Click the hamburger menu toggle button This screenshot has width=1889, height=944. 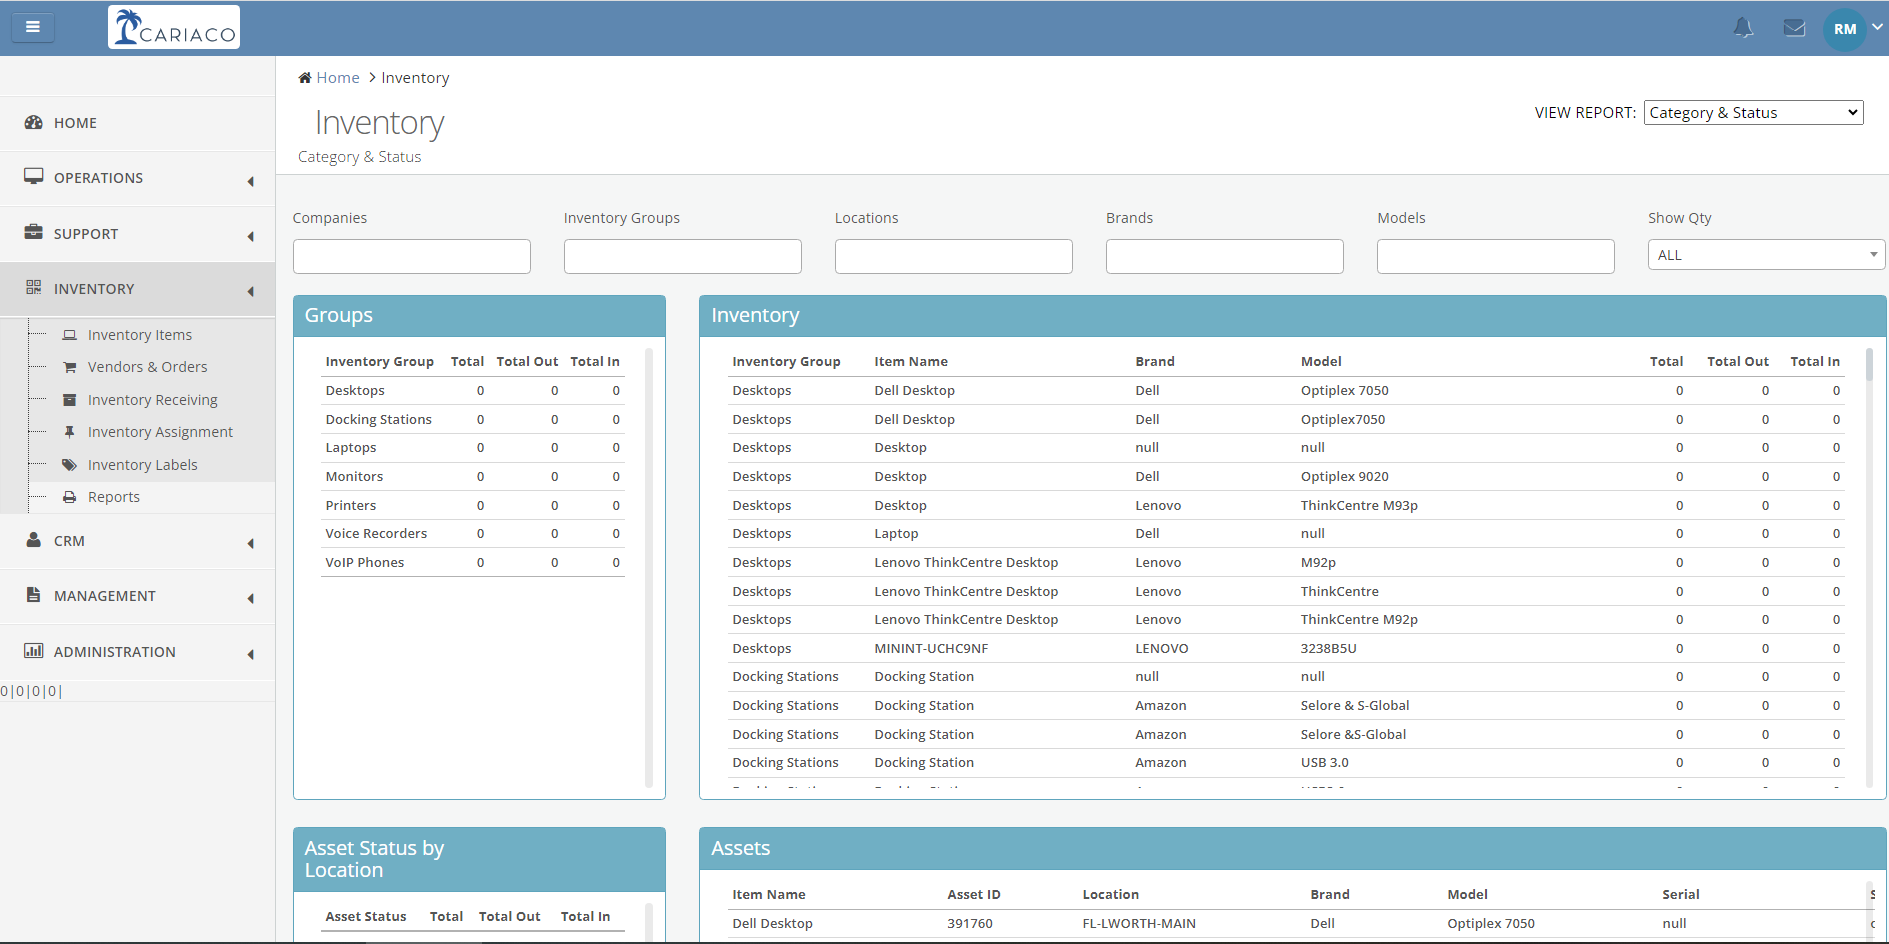(x=33, y=27)
